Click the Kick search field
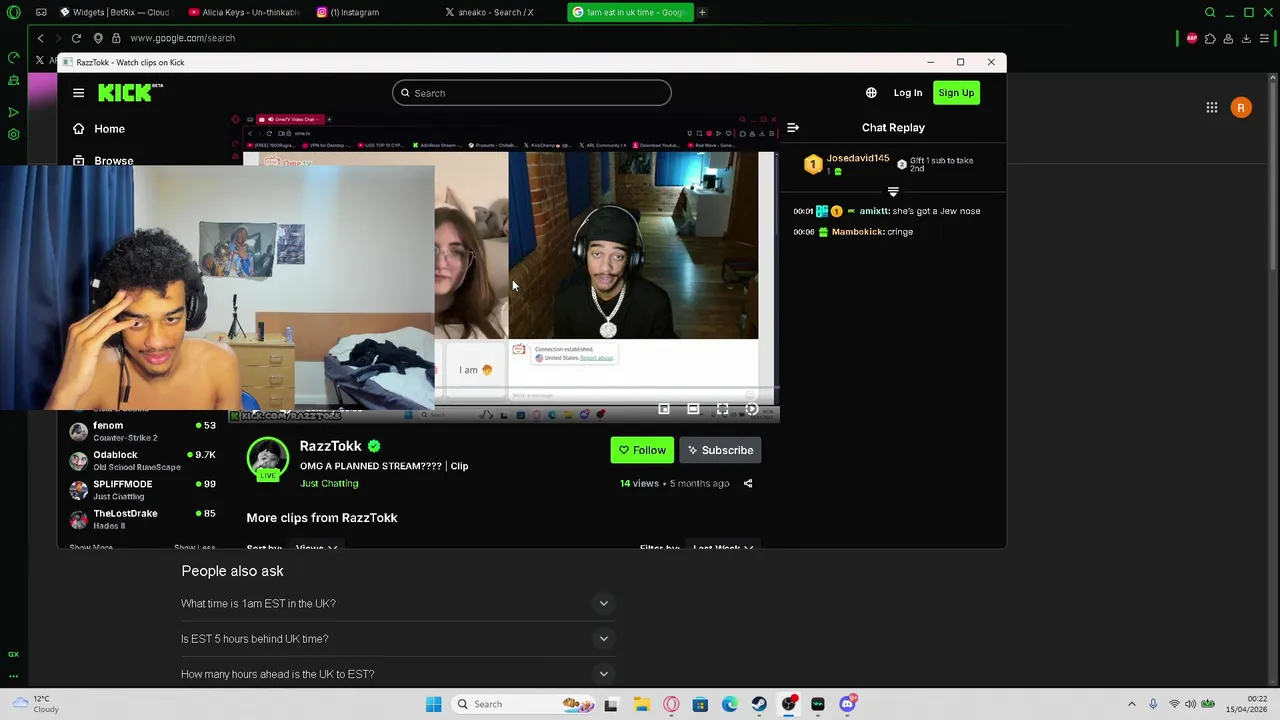This screenshot has width=1280, height=720. (531, 93)
